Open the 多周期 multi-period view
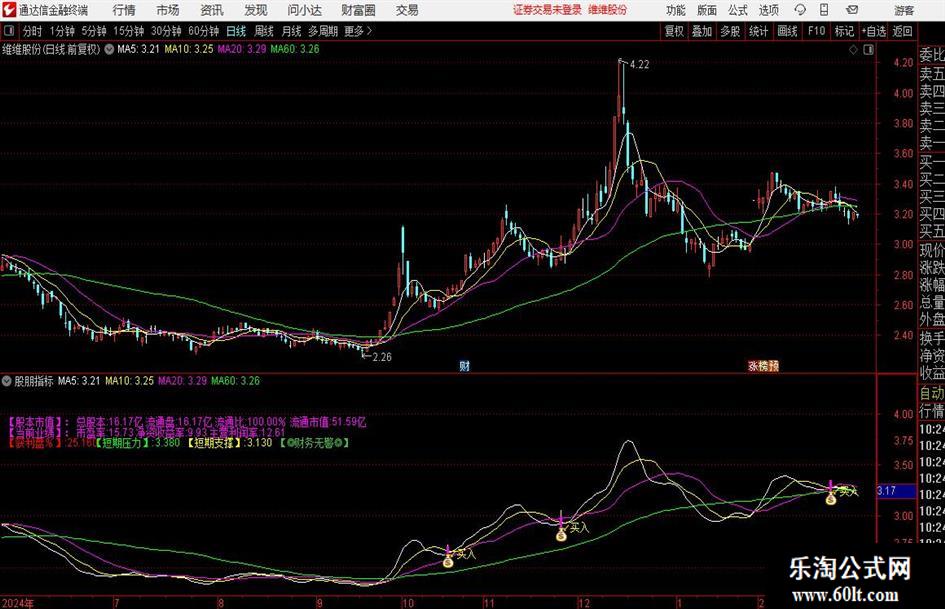 pos(323,31)
